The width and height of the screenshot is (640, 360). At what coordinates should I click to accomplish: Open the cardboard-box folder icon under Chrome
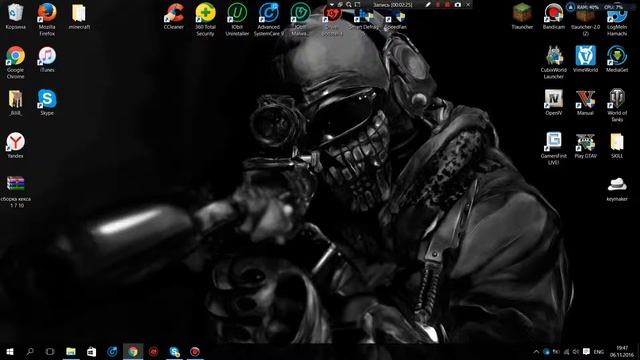[x=16, y=102]
